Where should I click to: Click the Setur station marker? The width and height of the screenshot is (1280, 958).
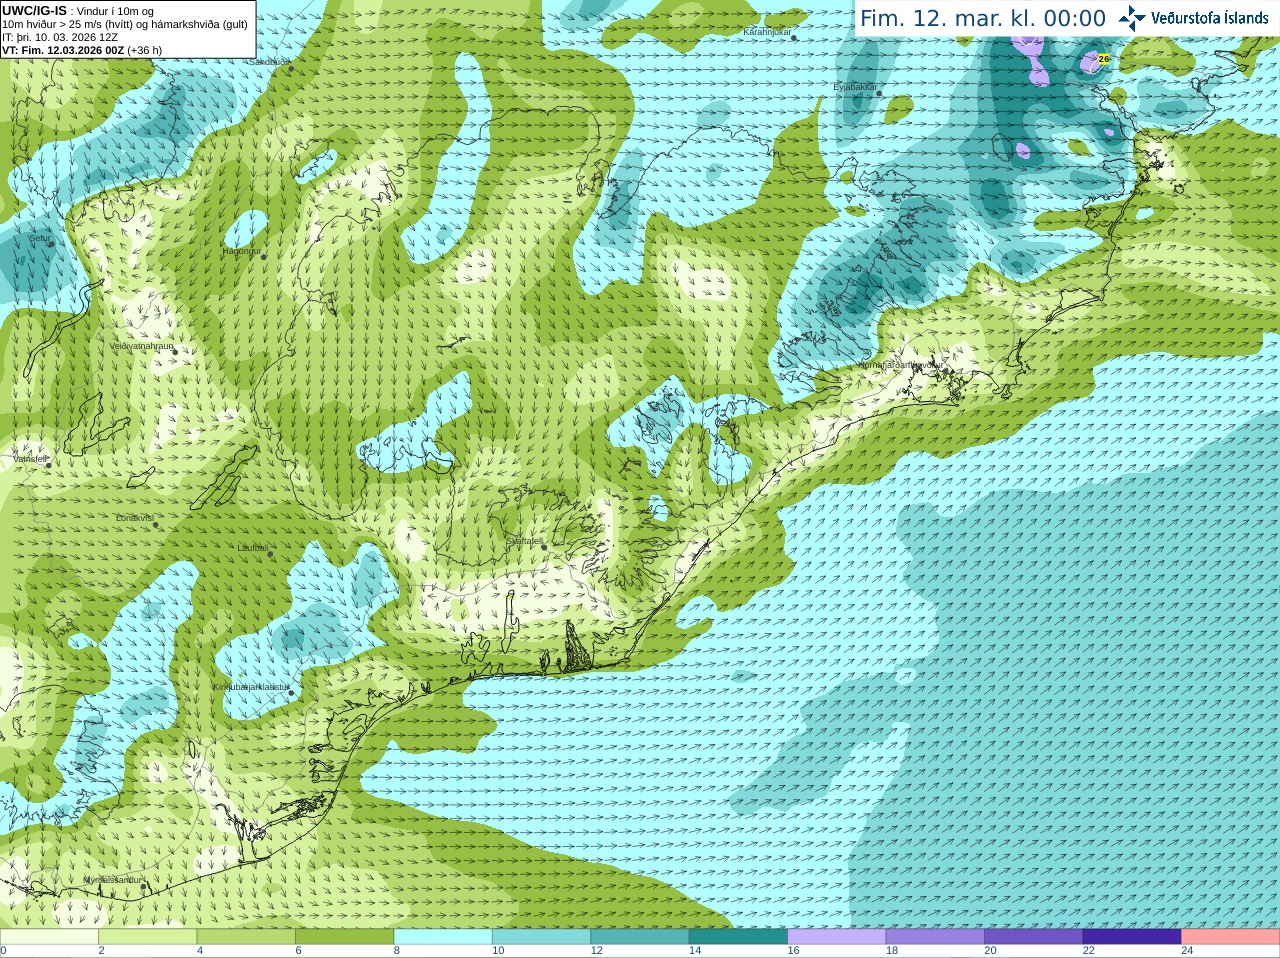[51, 244]
